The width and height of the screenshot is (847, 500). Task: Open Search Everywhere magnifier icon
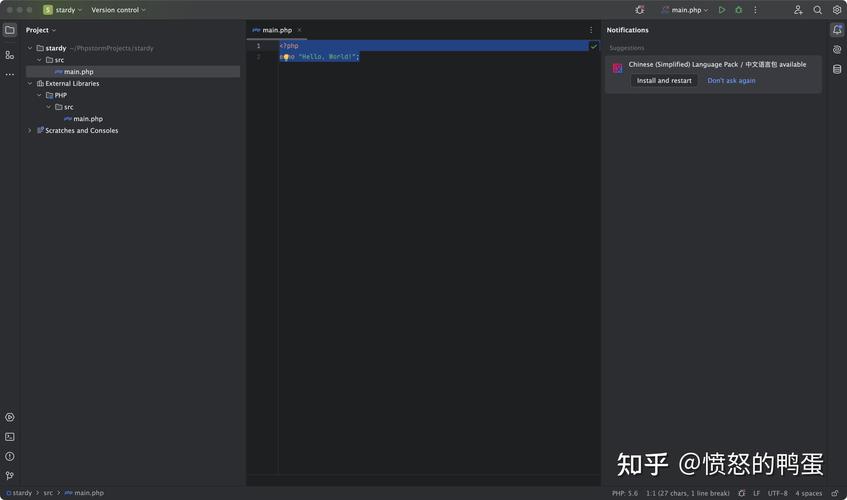[x=817, y=10]
